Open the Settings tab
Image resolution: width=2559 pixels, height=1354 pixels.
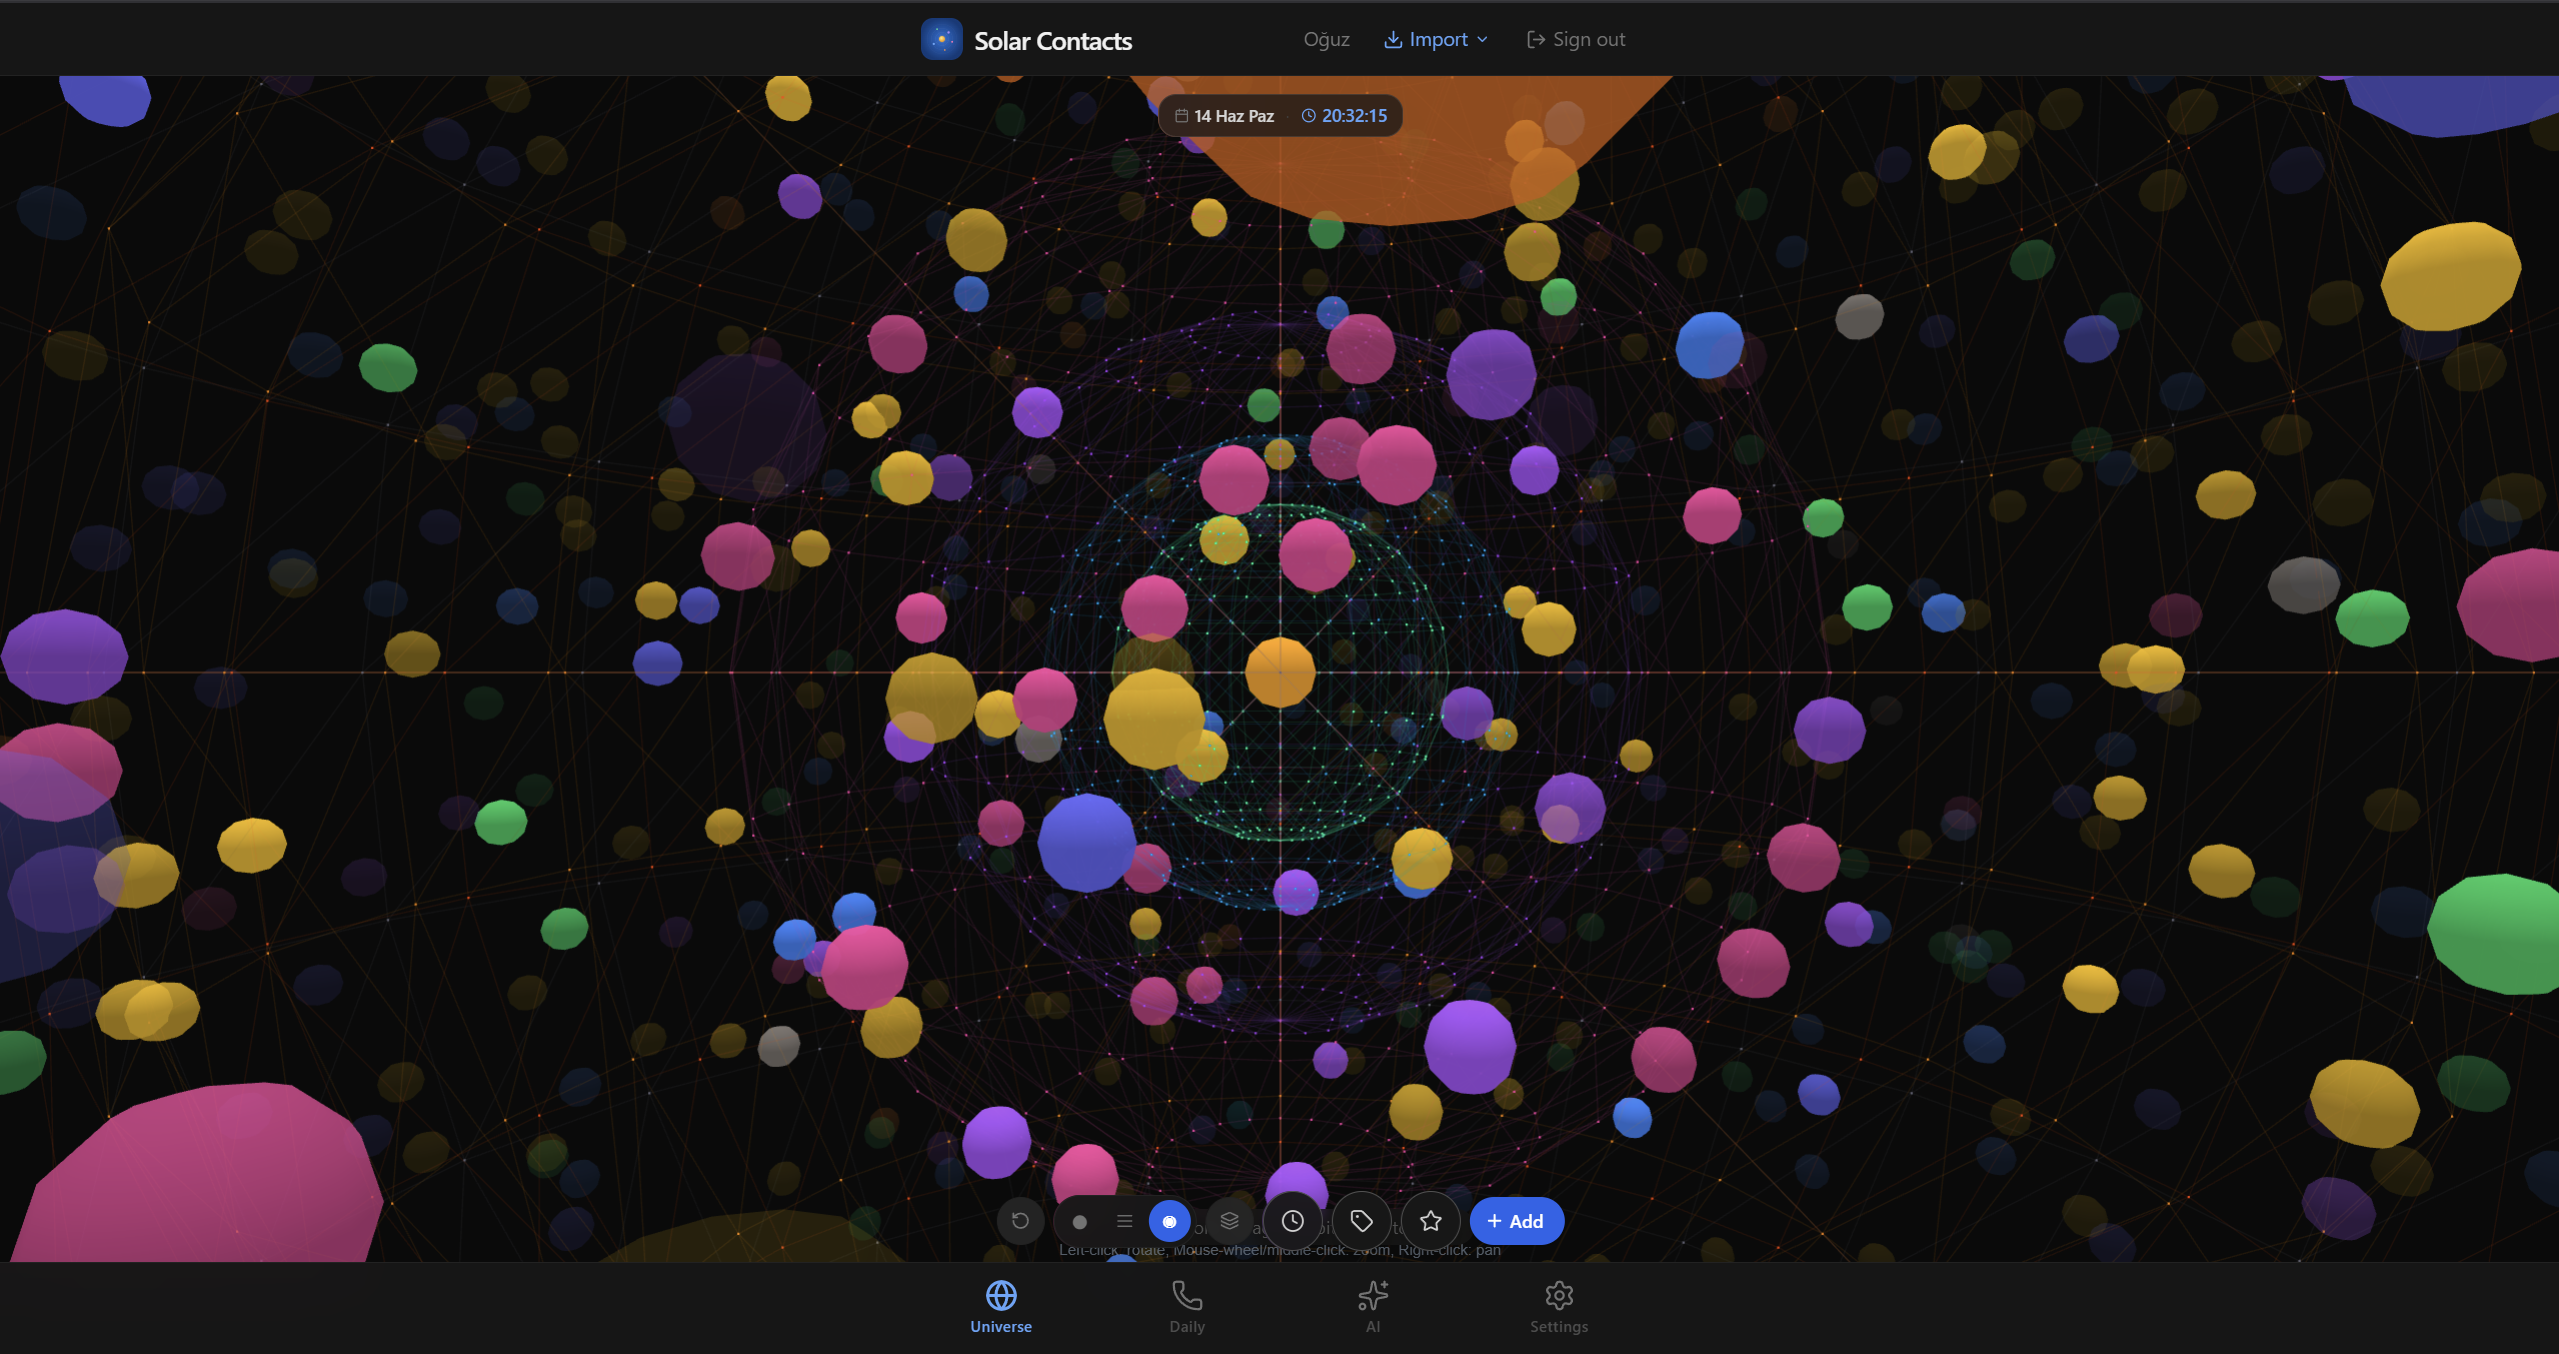pyautogui.click(x=1559, y=1307)
